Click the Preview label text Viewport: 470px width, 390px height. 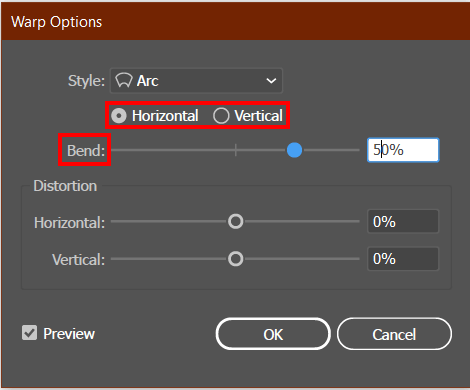click(x=69, y=334)
